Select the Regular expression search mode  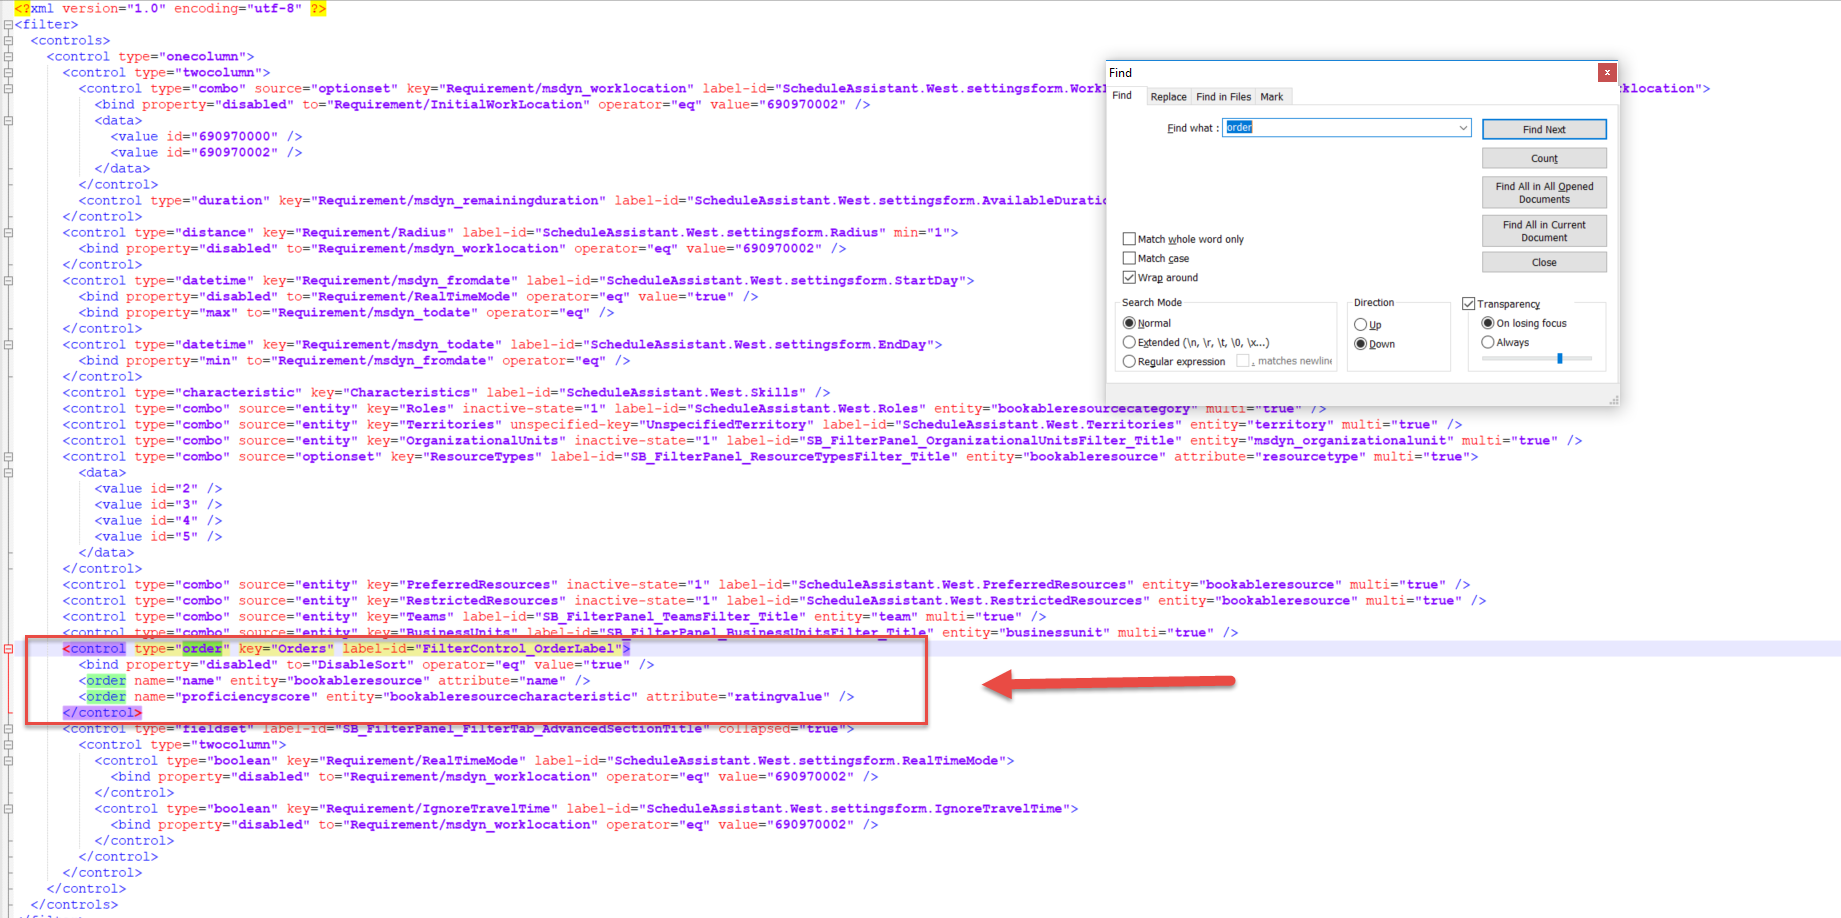(1130, 361)
